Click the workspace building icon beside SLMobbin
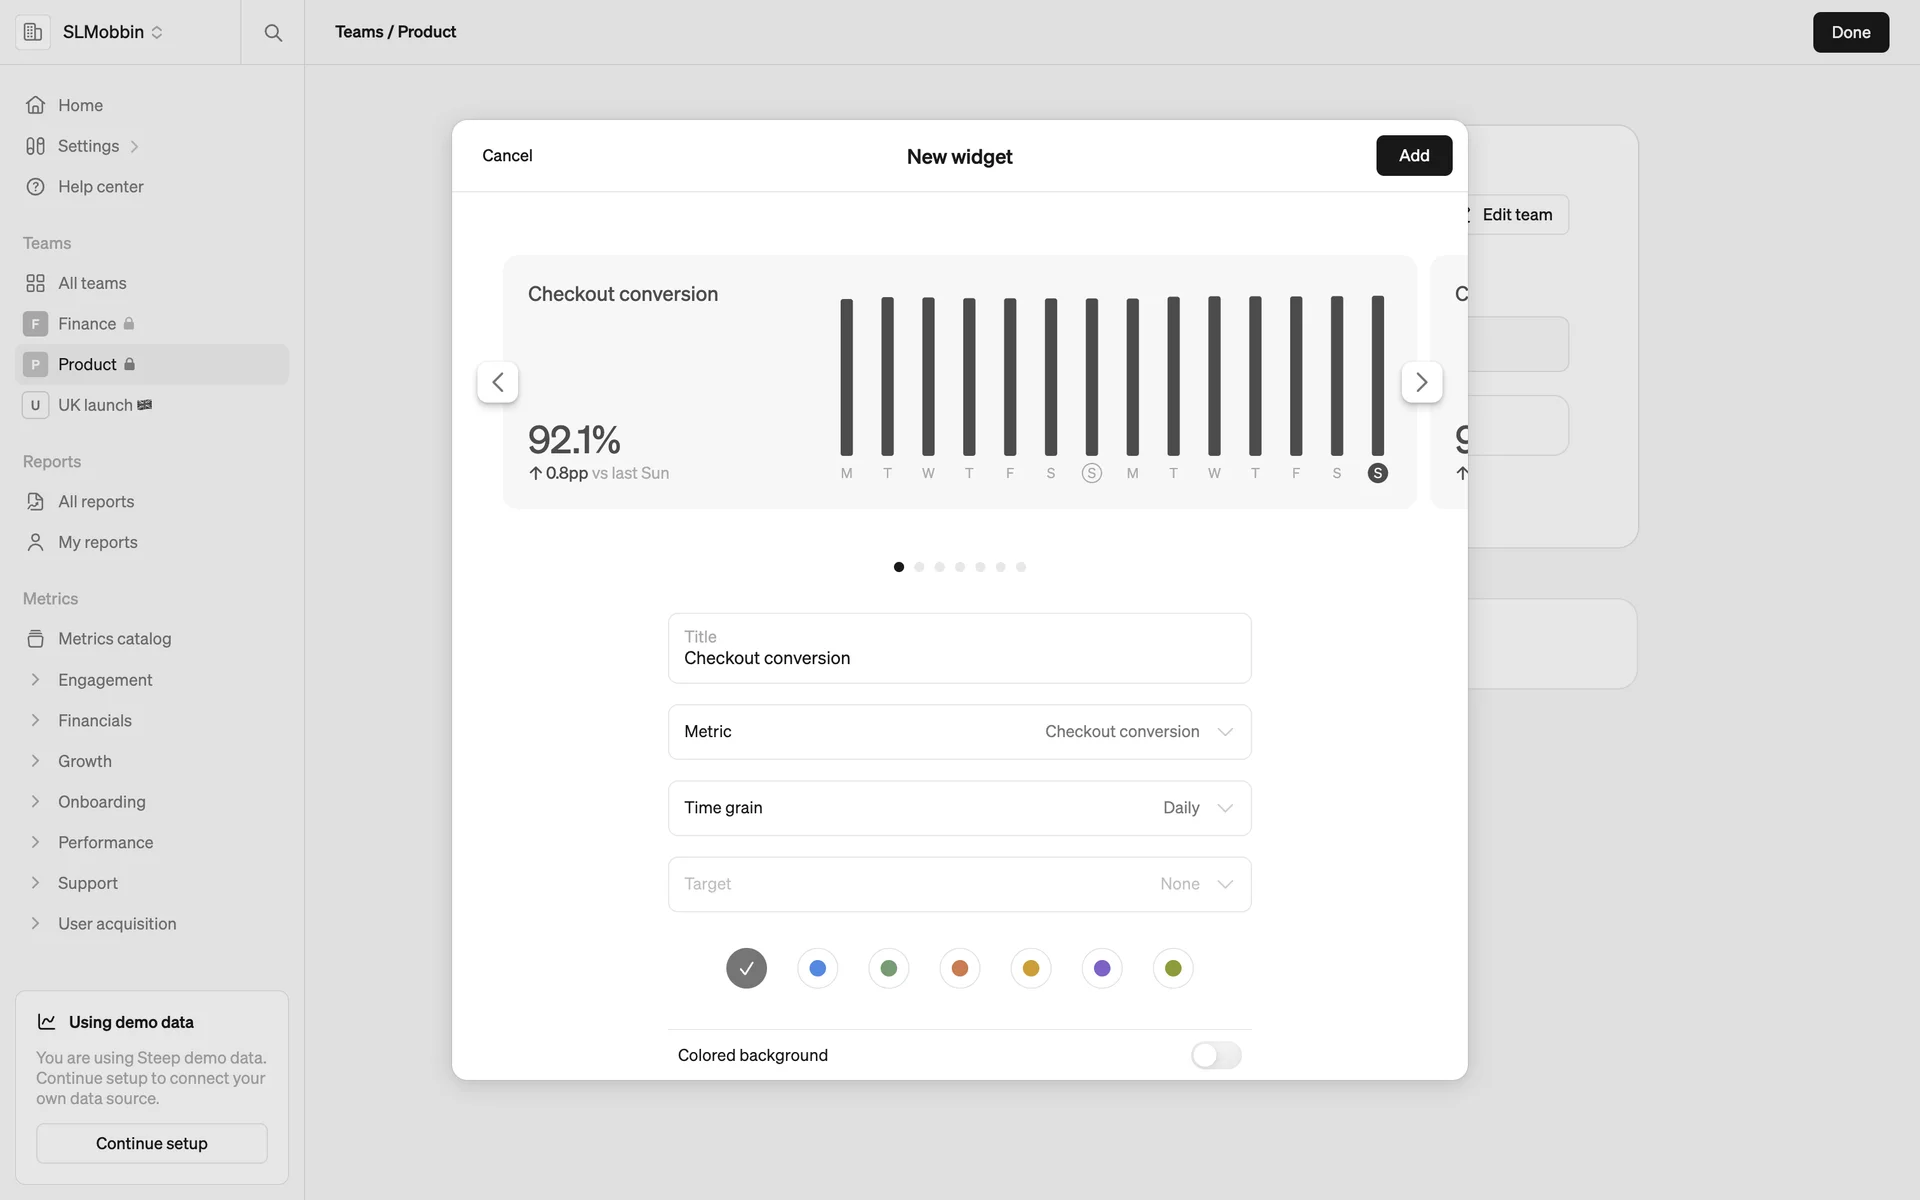 pyautogui.click(x=33, y=32)
